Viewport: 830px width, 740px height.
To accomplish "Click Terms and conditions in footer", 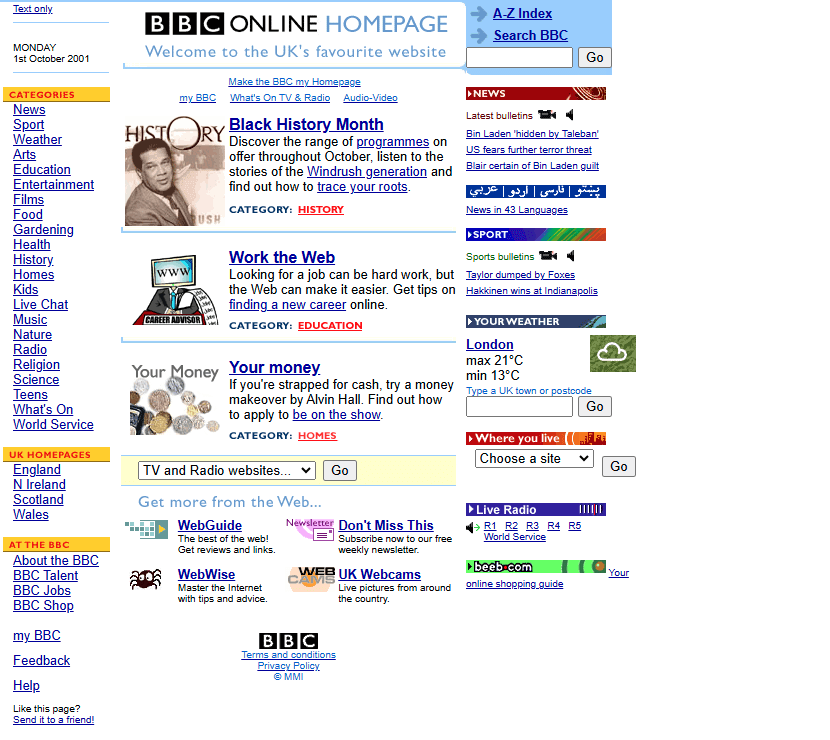I will pyautogui.click(x=288, y=655).
